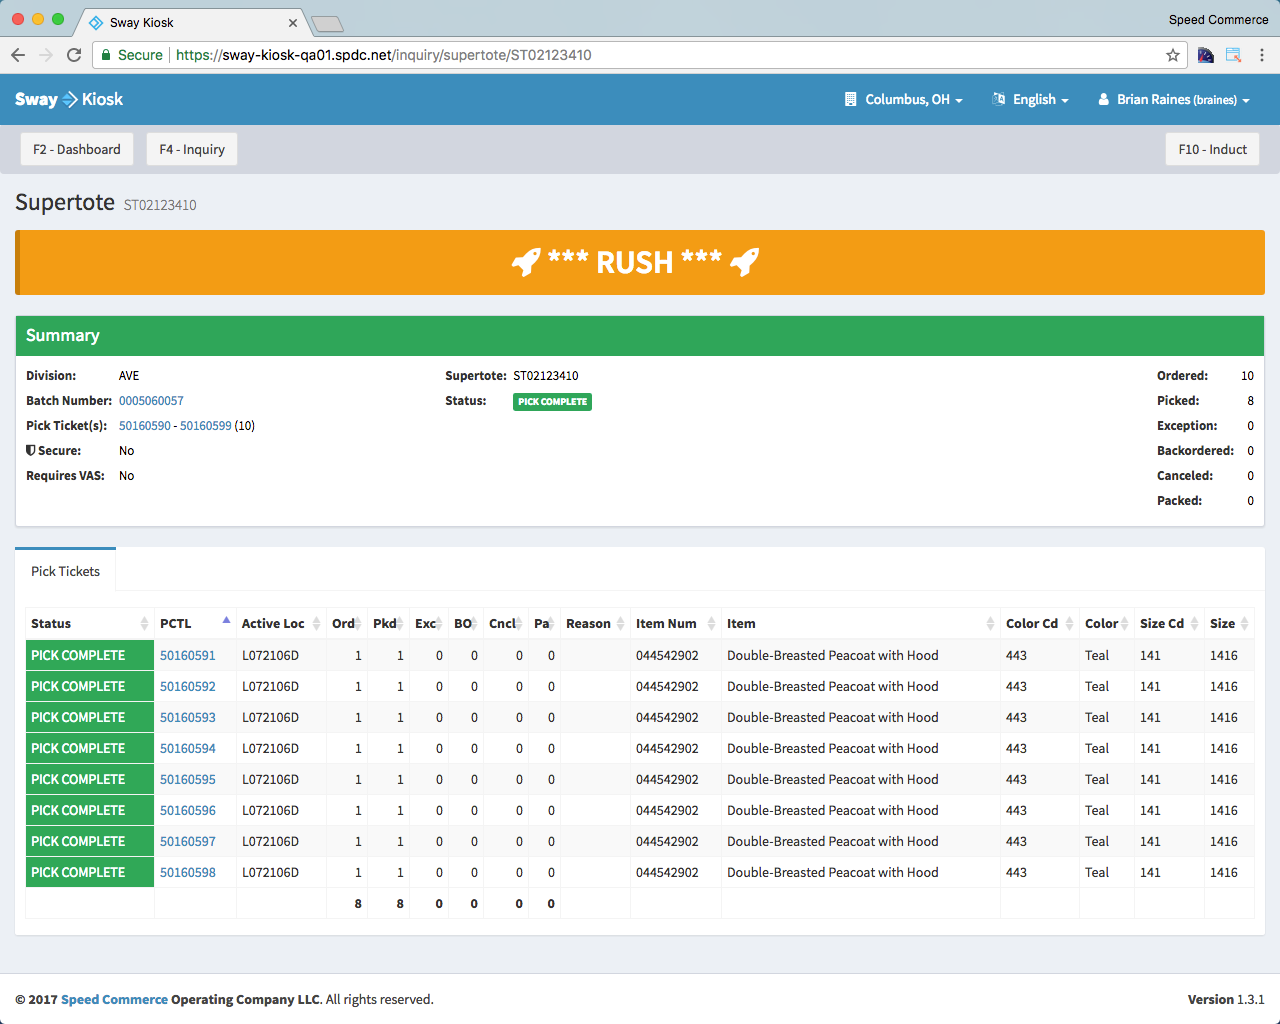Click the browser forward arrow
This screenshot has width=1280, height=1024.
tap(46, 55)
